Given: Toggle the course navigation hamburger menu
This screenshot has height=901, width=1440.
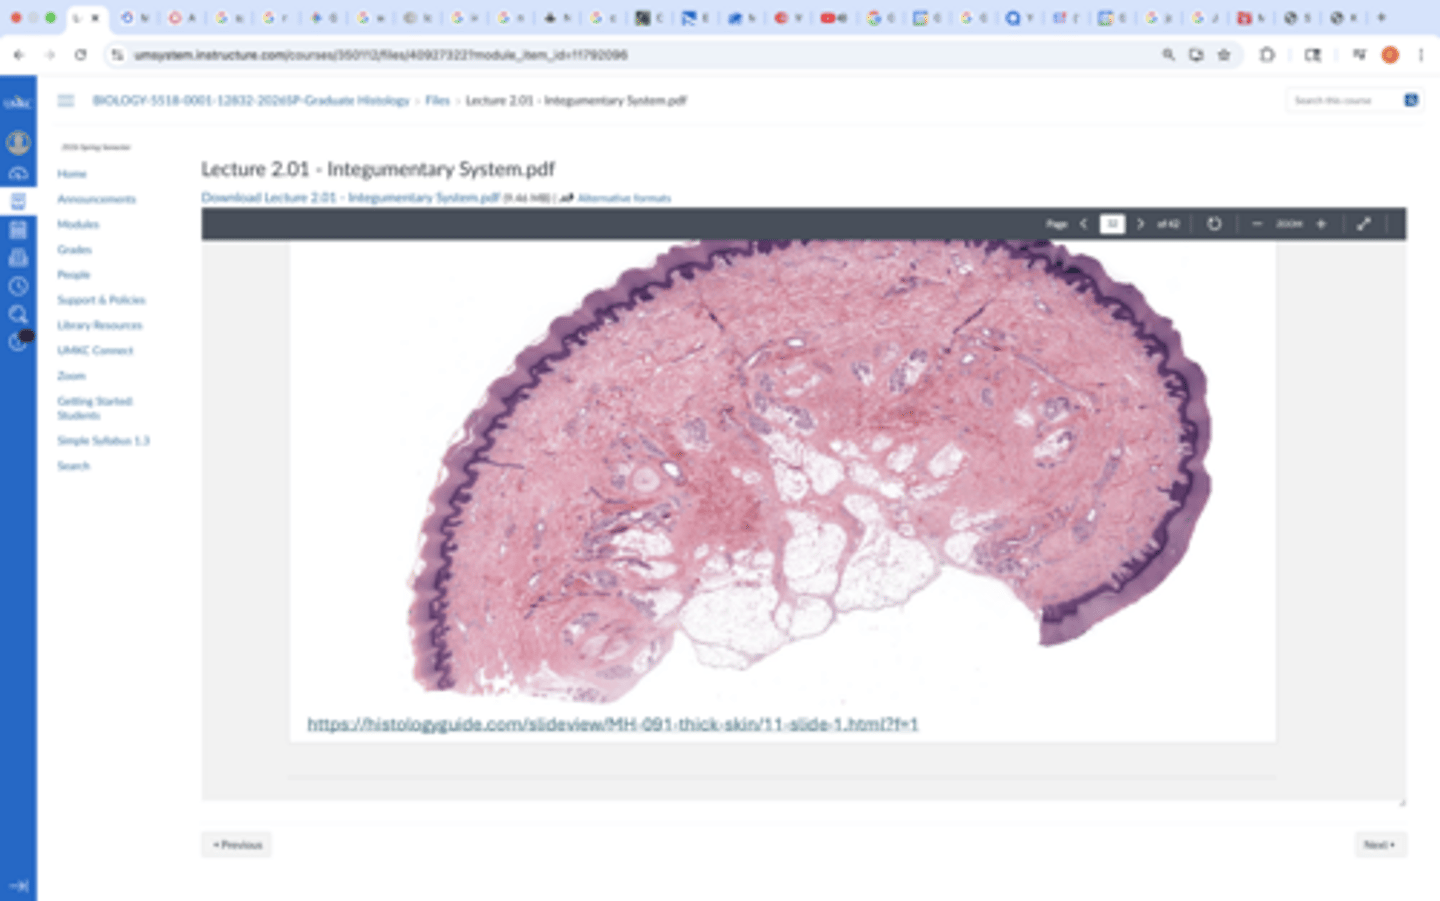Looking at the screenshot, I should (x=66, y=100).
